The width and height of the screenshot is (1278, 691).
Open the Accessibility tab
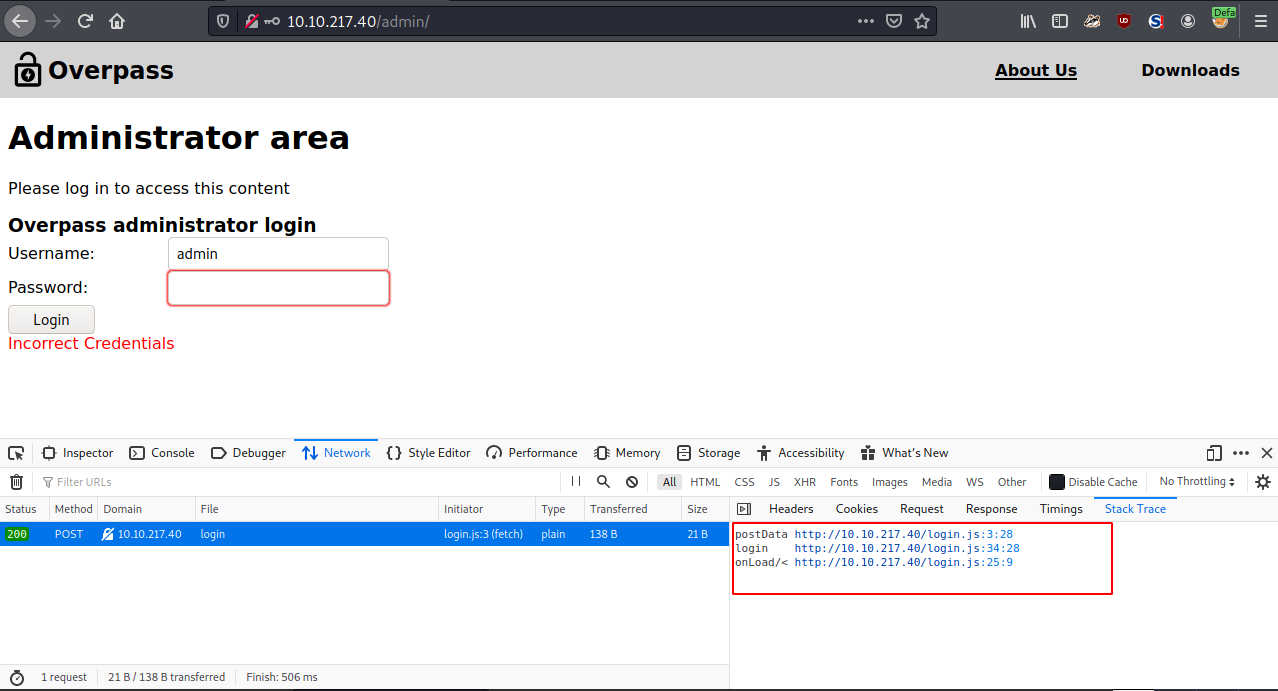pyautogui.click(x=801, y=453)
